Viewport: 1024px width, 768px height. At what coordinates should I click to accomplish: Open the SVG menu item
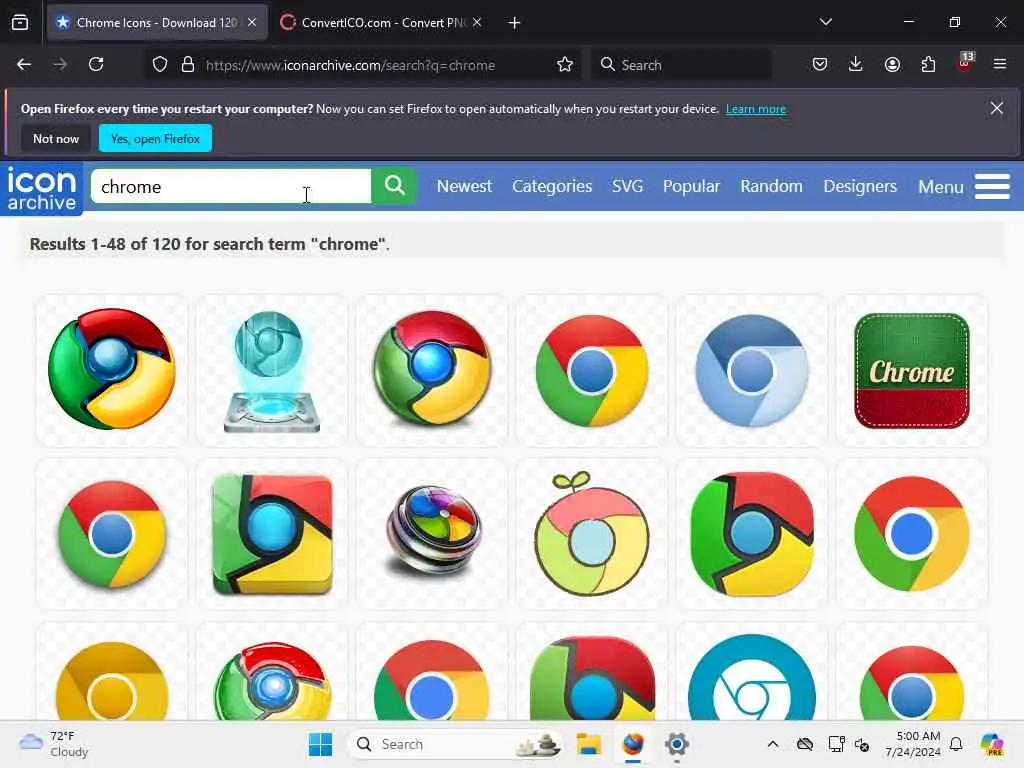coord(628,186)
